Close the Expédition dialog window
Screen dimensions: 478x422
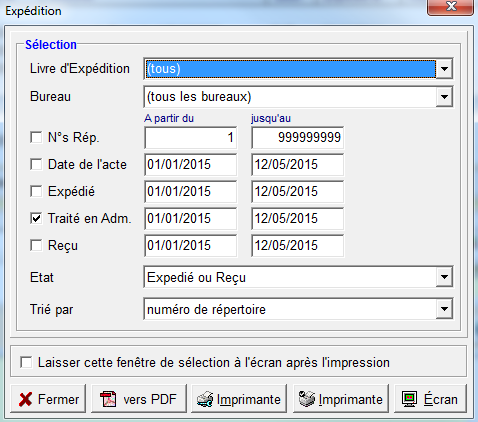[450, 7]
